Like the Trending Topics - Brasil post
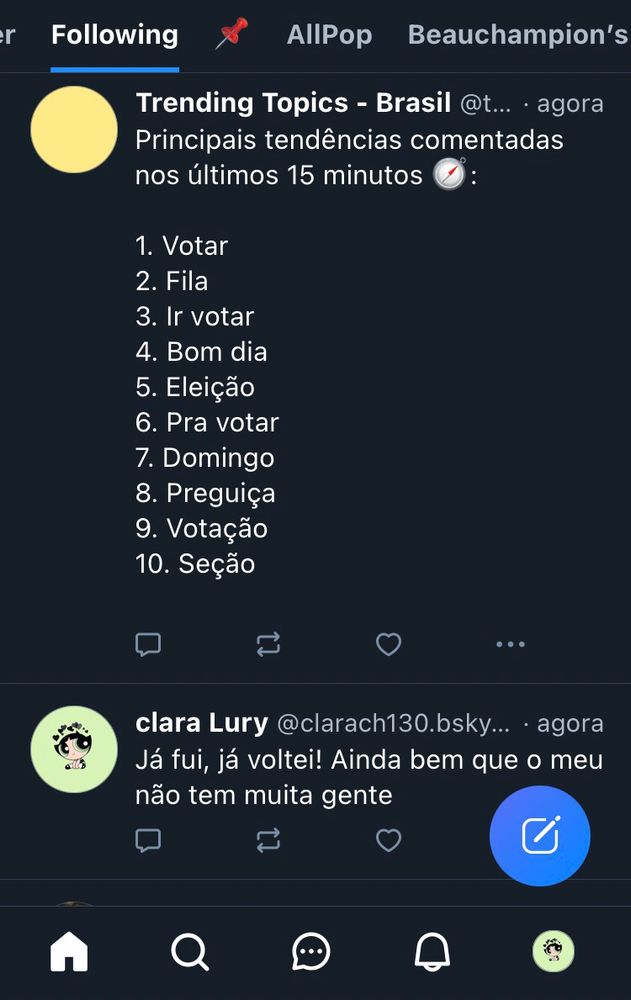Screen dimensions: 631x1000 (x=388, y=645)
